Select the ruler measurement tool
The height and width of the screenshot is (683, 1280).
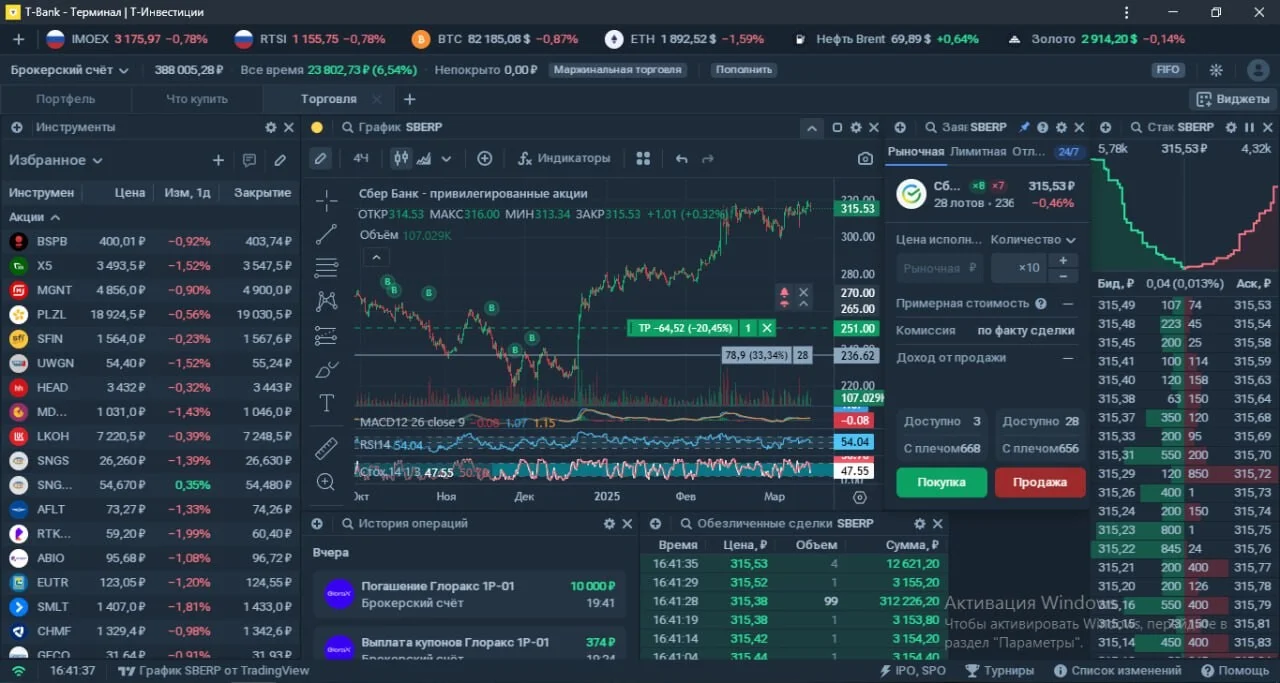326,448
